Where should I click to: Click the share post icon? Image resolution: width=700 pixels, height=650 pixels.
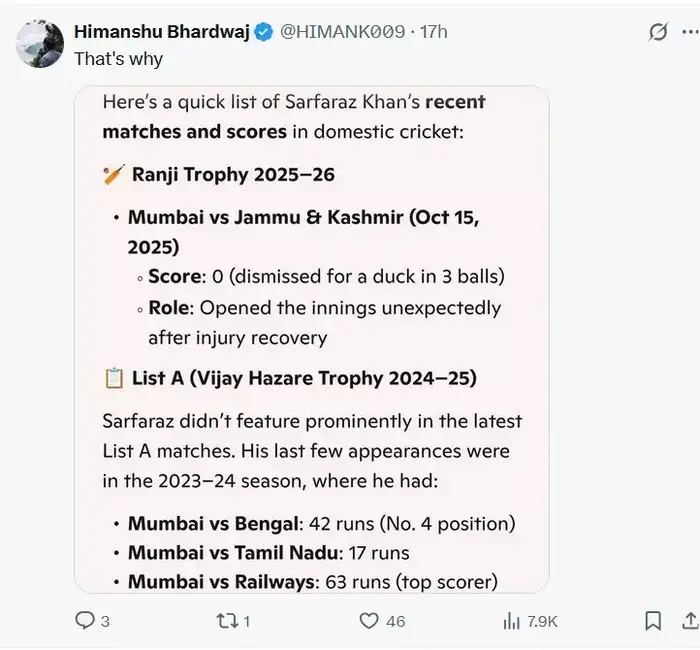coord(692,621)
